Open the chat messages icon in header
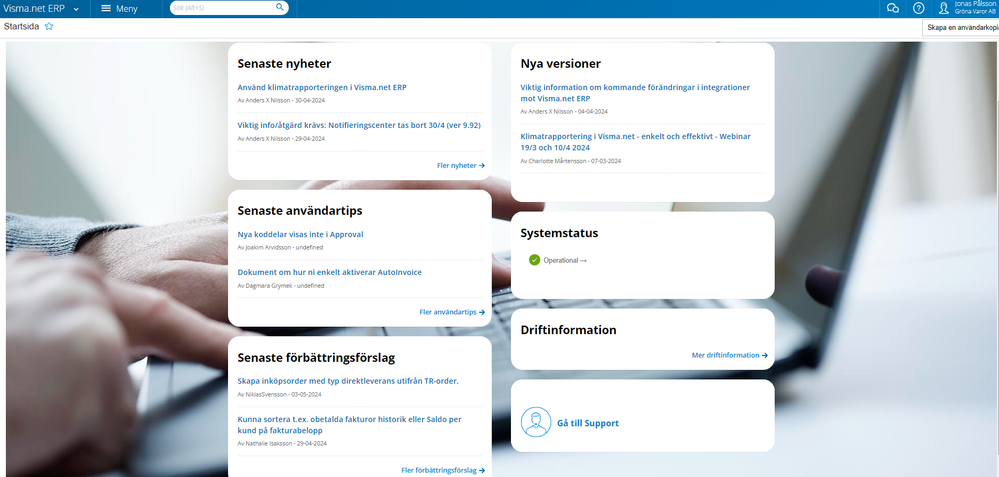999x477 pixels. point(893,8)
